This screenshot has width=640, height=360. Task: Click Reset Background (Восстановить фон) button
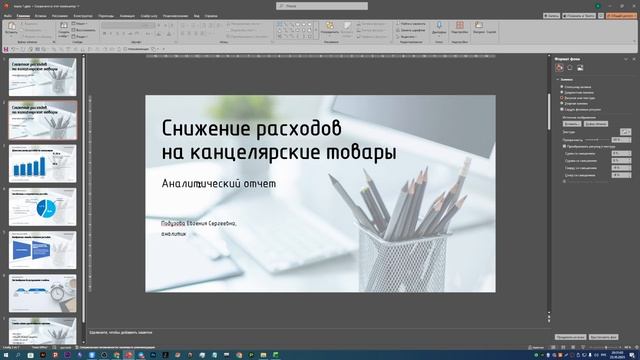pyautogui.click(x=603, y=337)
